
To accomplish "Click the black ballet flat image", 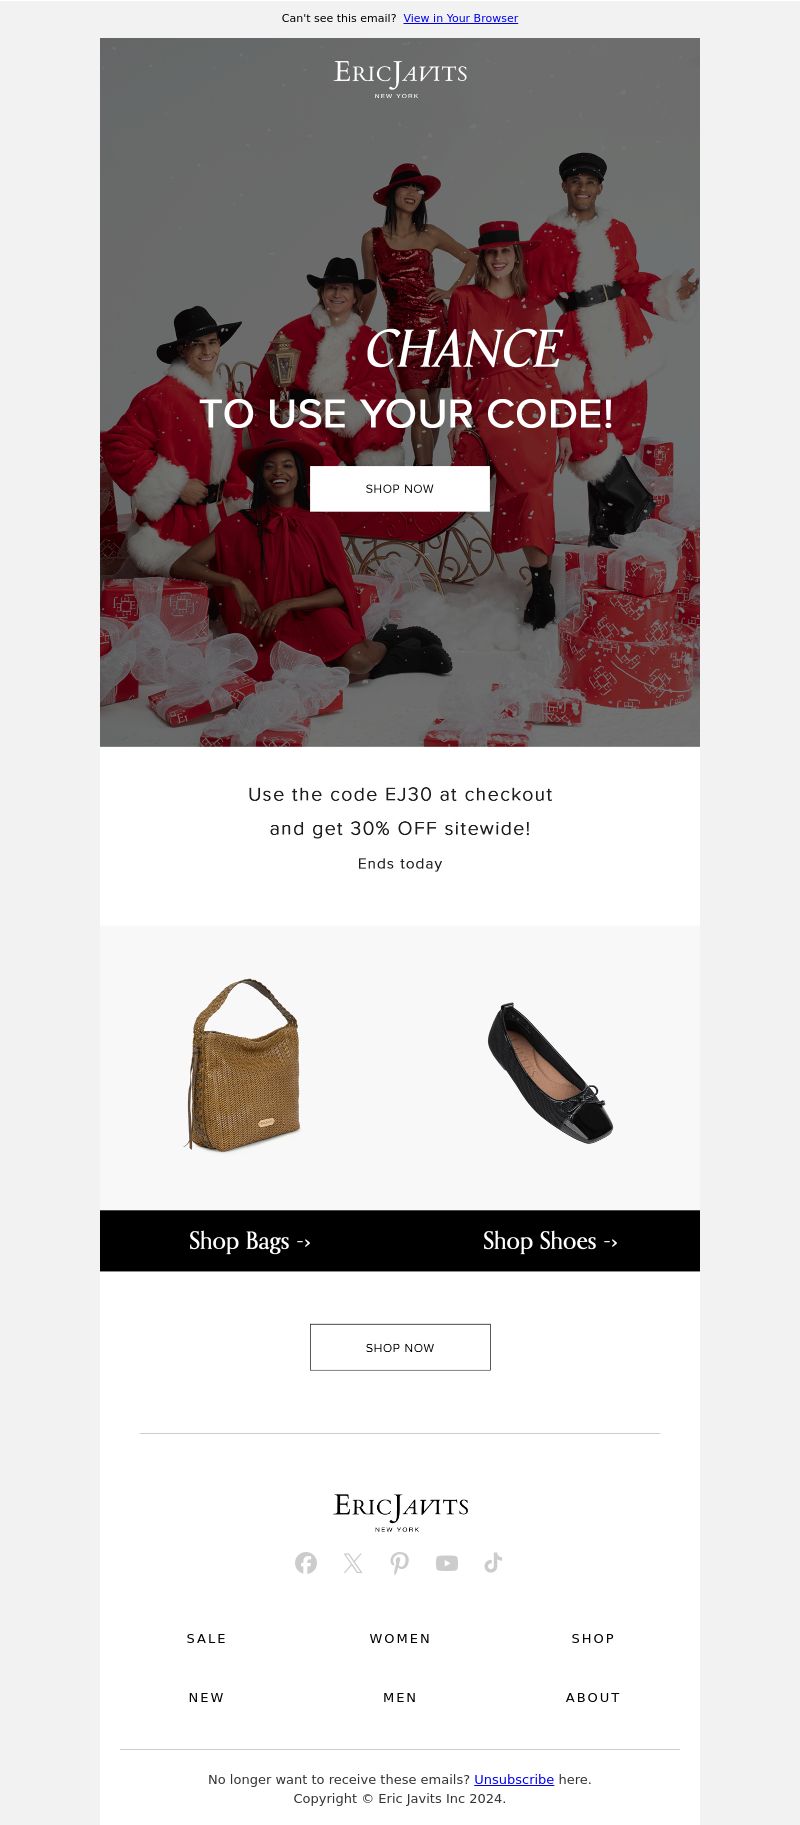I will [550, 1073].
